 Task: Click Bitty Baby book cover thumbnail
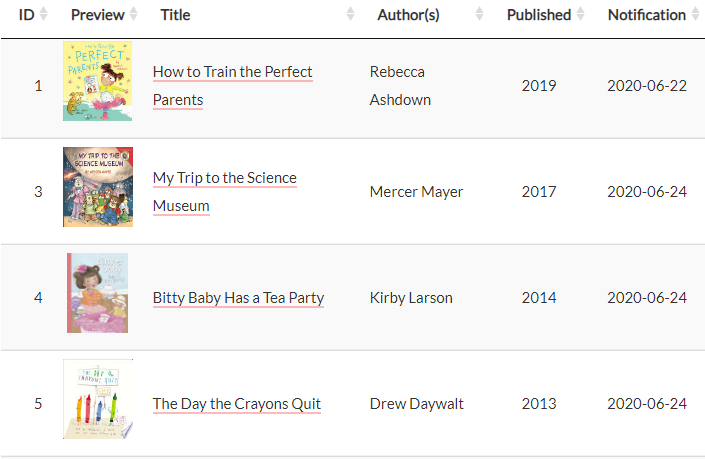tap(97, 293)
